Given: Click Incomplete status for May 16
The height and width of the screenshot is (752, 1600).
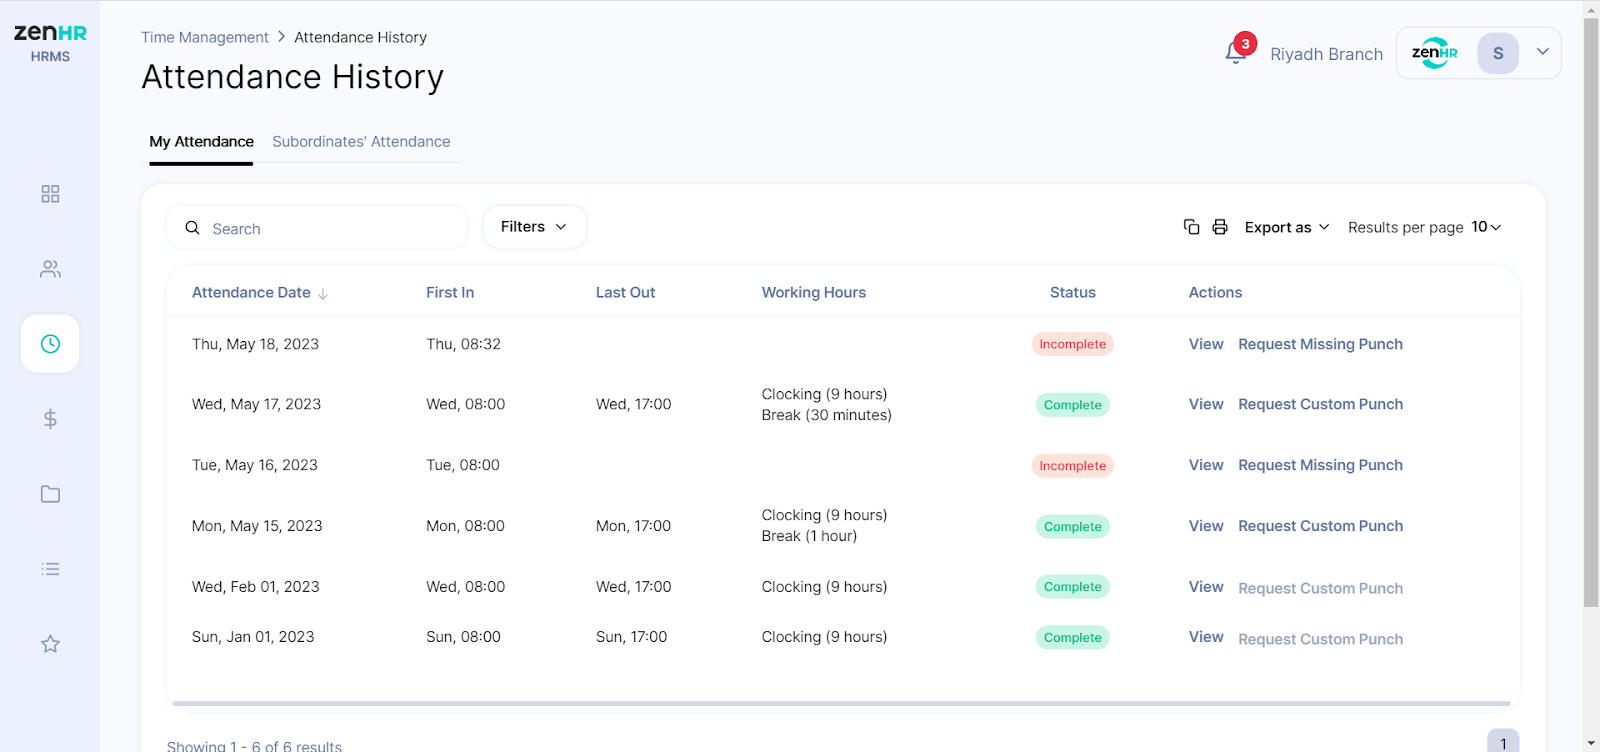Looking at the screenshot, I should [1073, 466].
